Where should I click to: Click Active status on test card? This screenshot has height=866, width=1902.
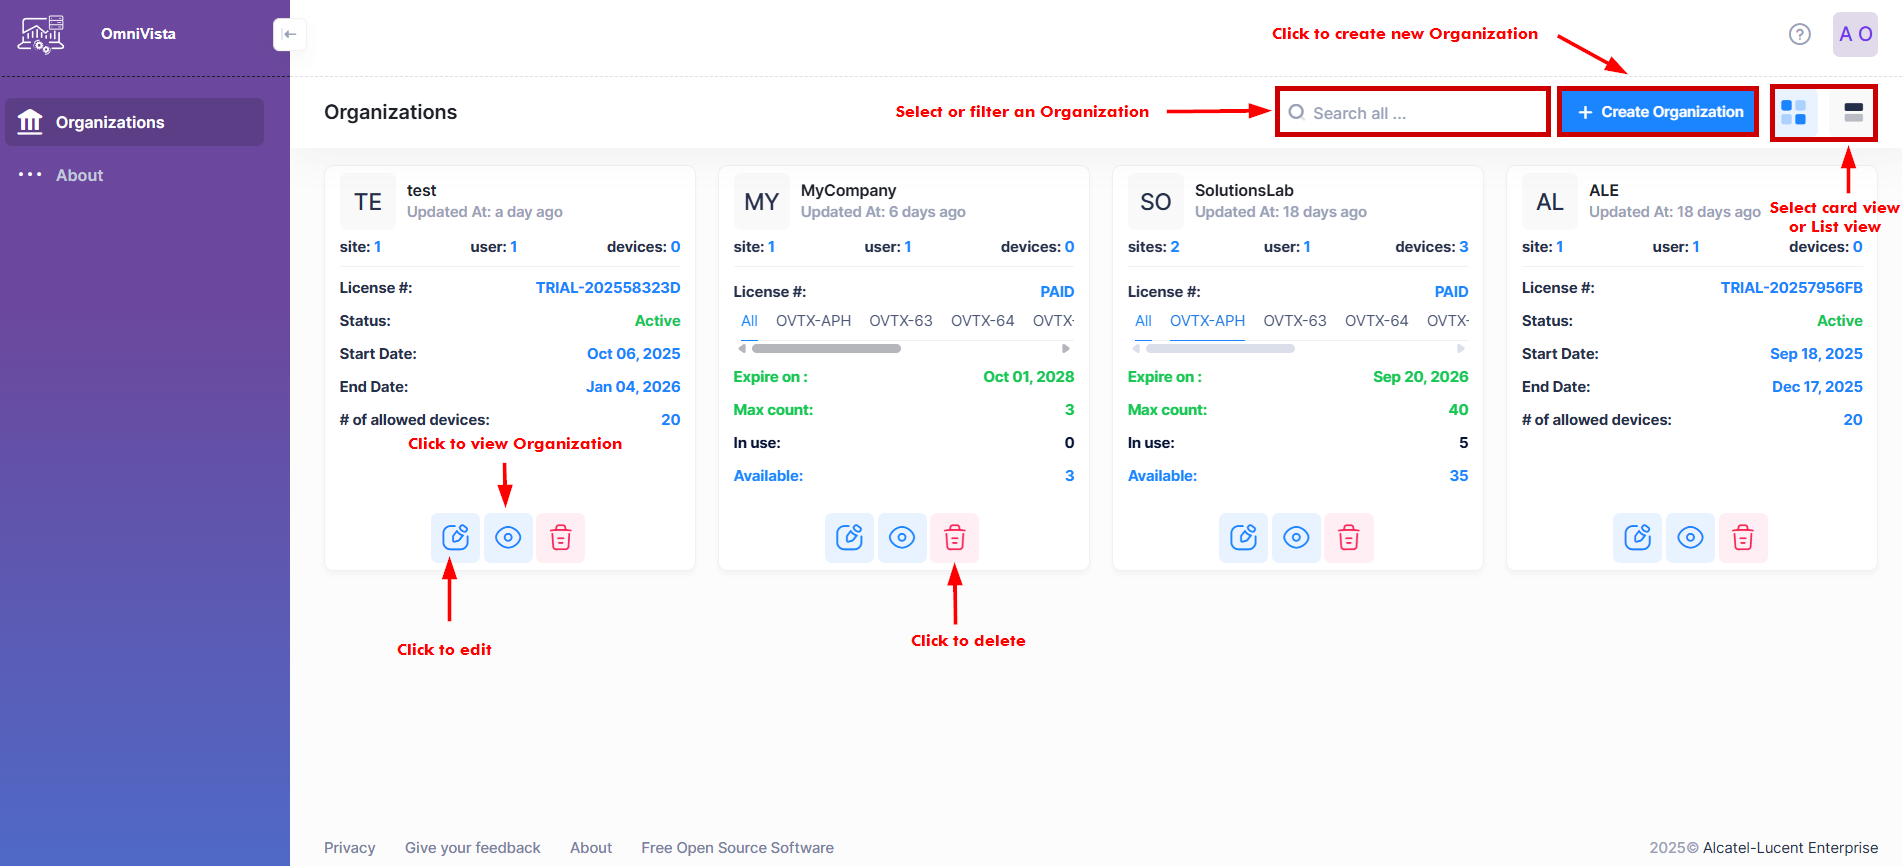tap(657, 321)
